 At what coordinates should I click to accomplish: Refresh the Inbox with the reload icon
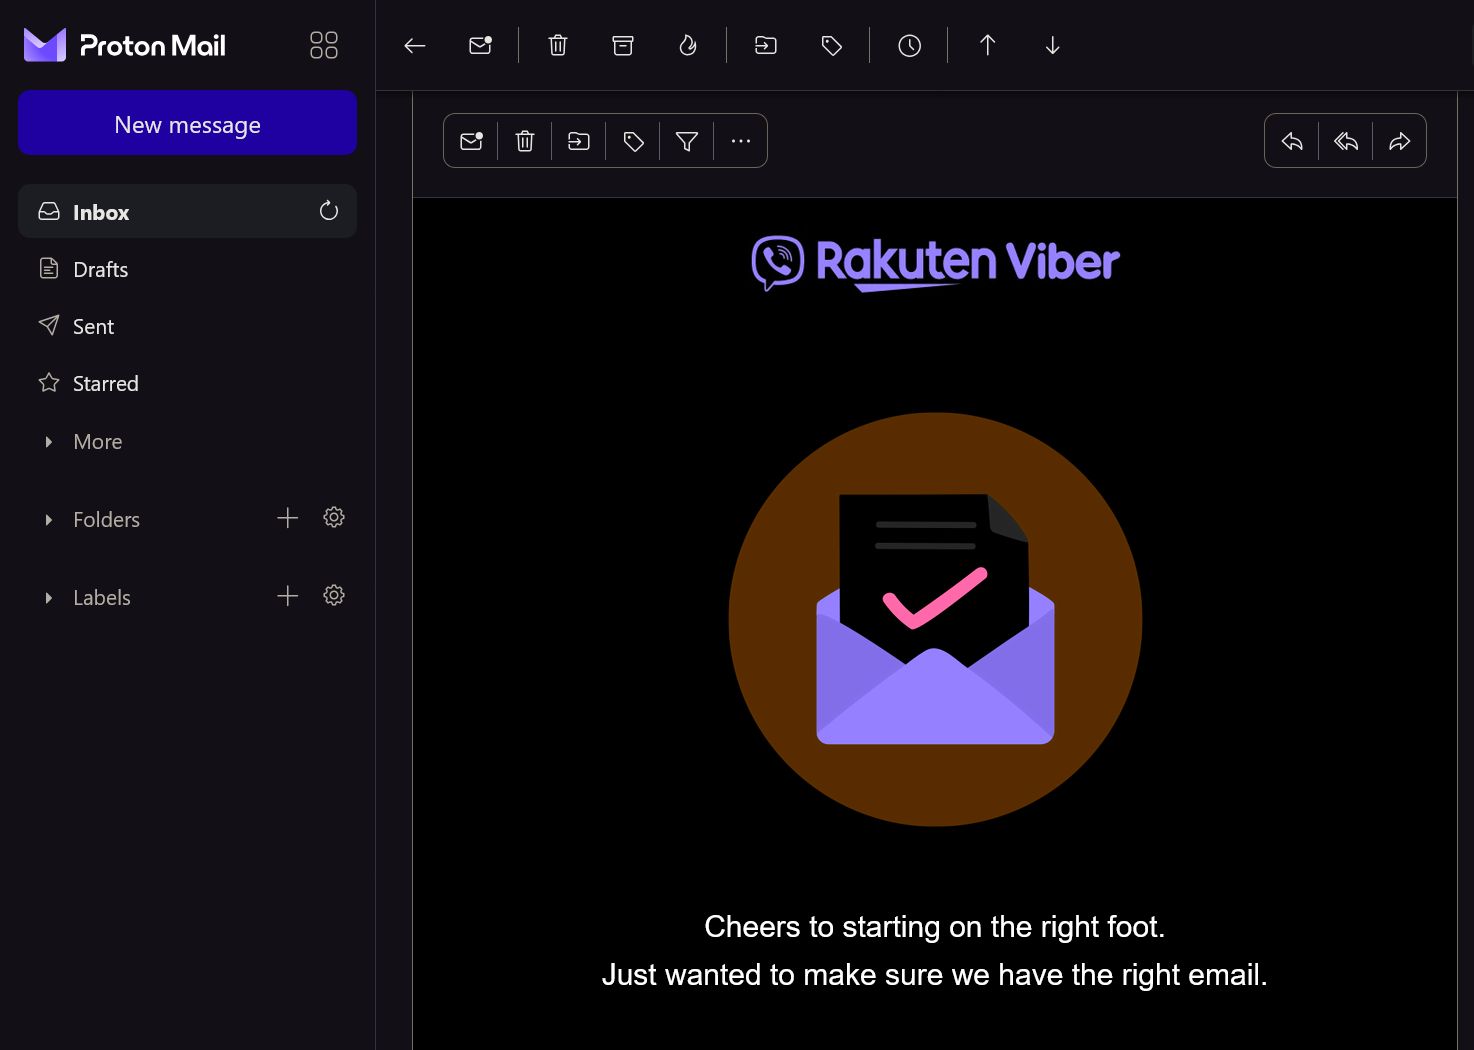point(329,211)
